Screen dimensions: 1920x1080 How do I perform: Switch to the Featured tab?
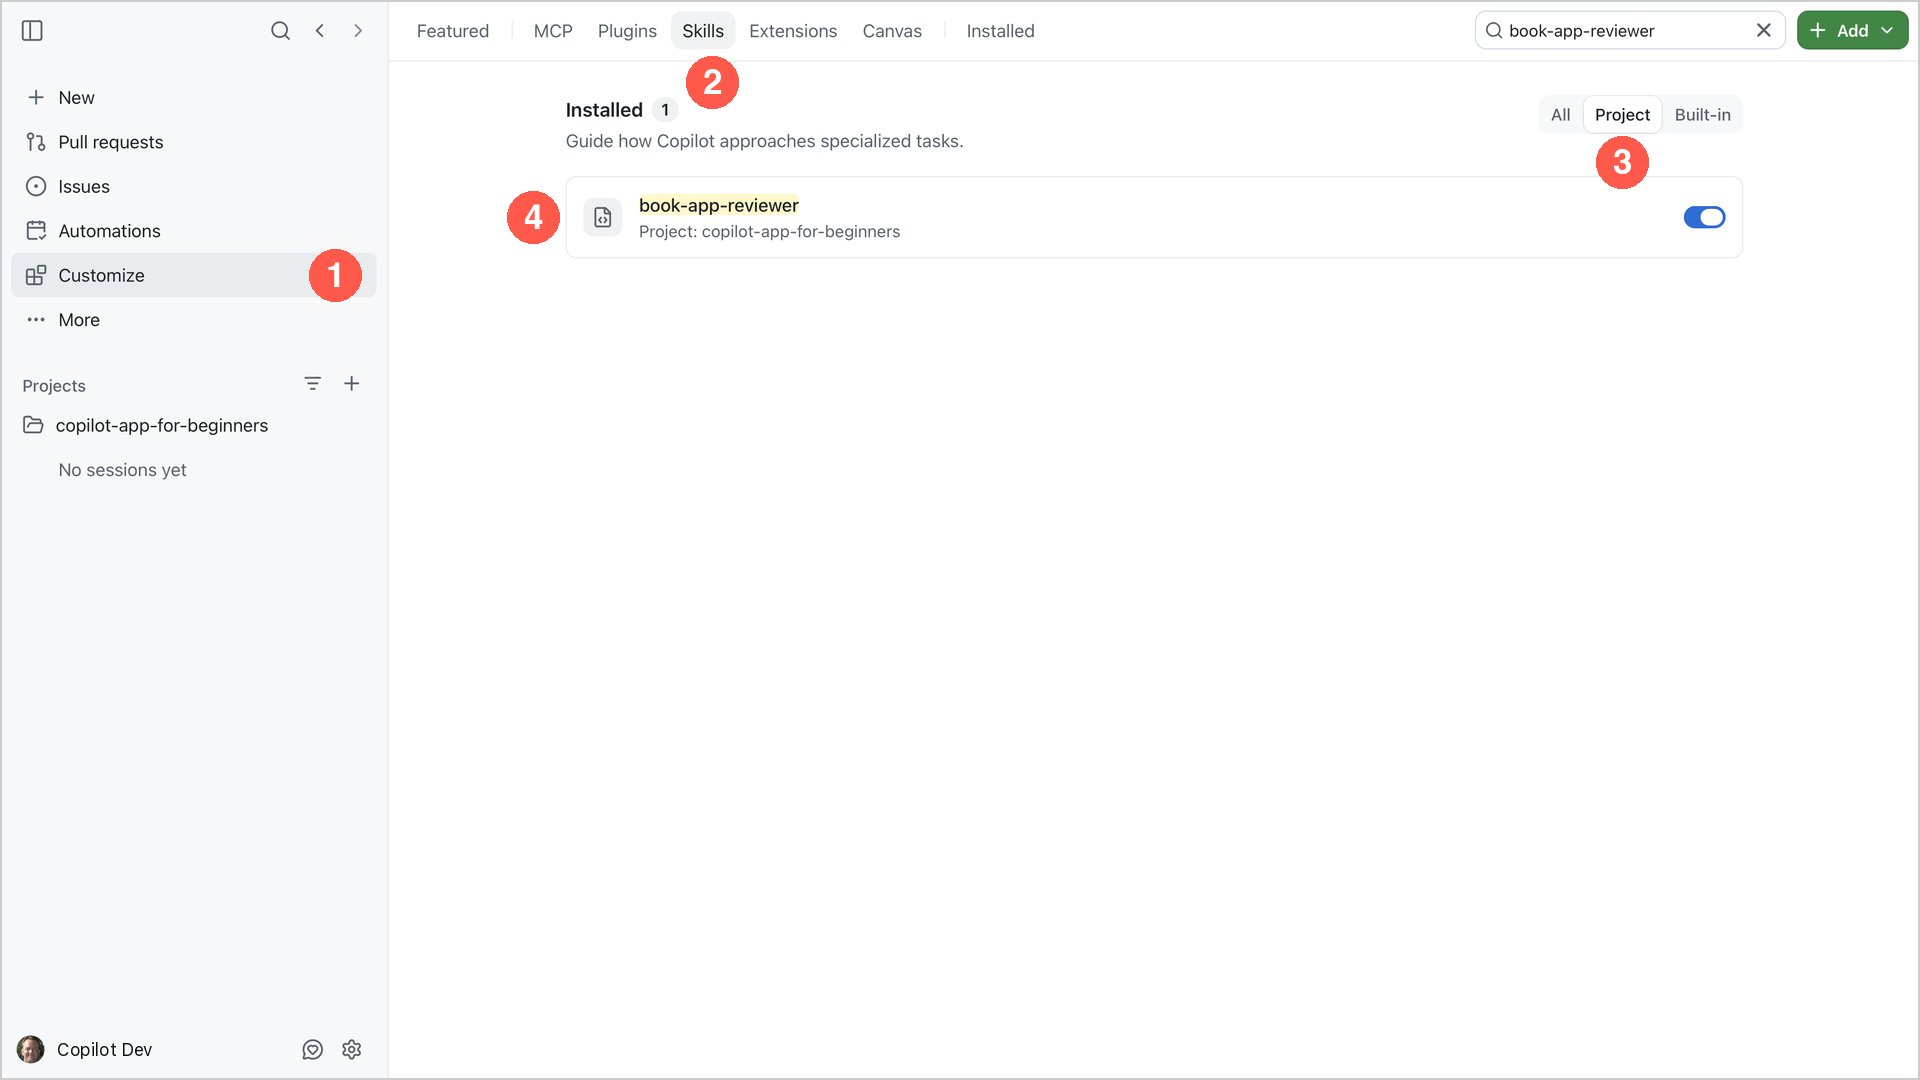tap(453, 31)
